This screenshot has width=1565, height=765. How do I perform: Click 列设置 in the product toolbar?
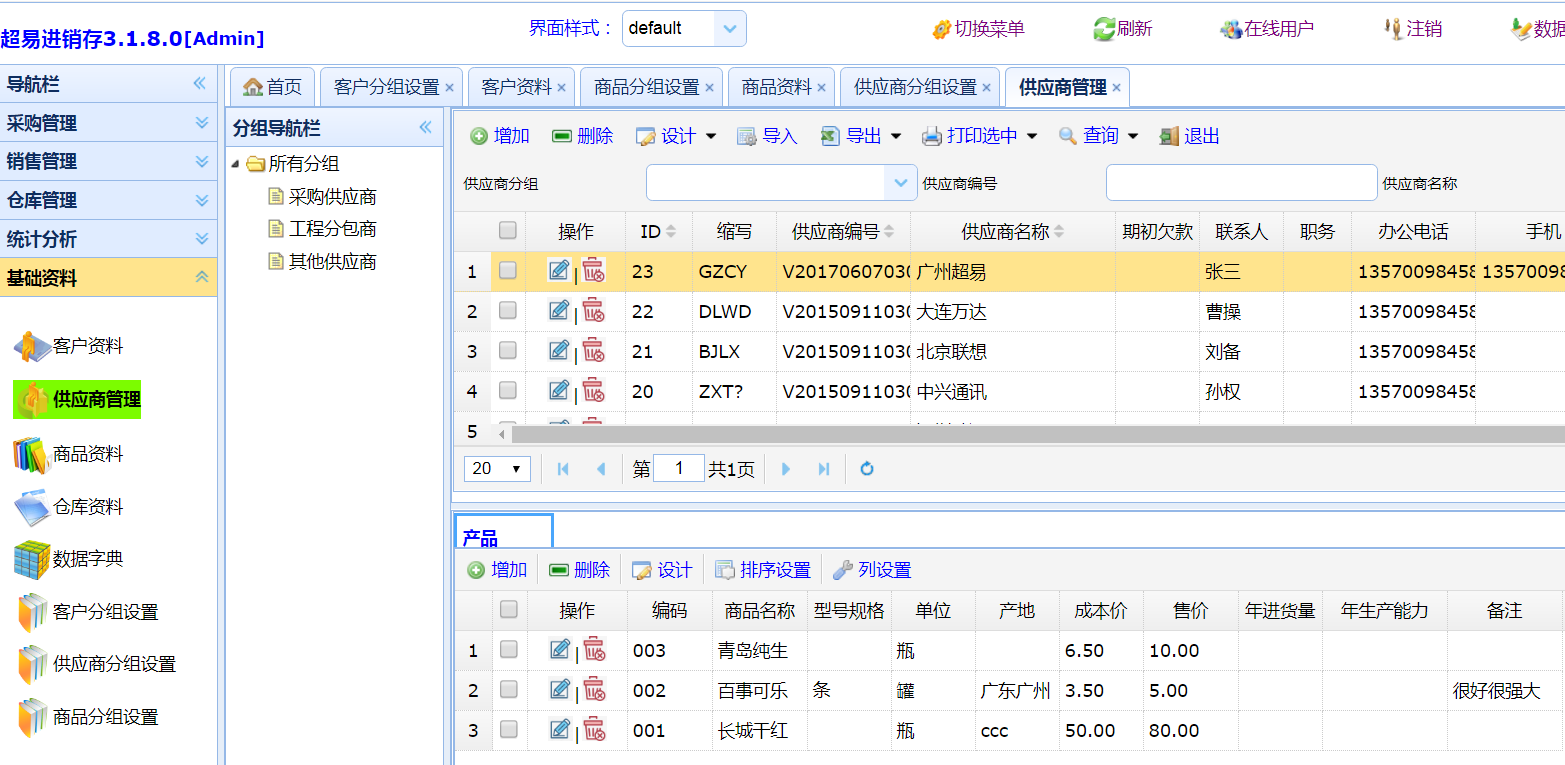point(872,570)
